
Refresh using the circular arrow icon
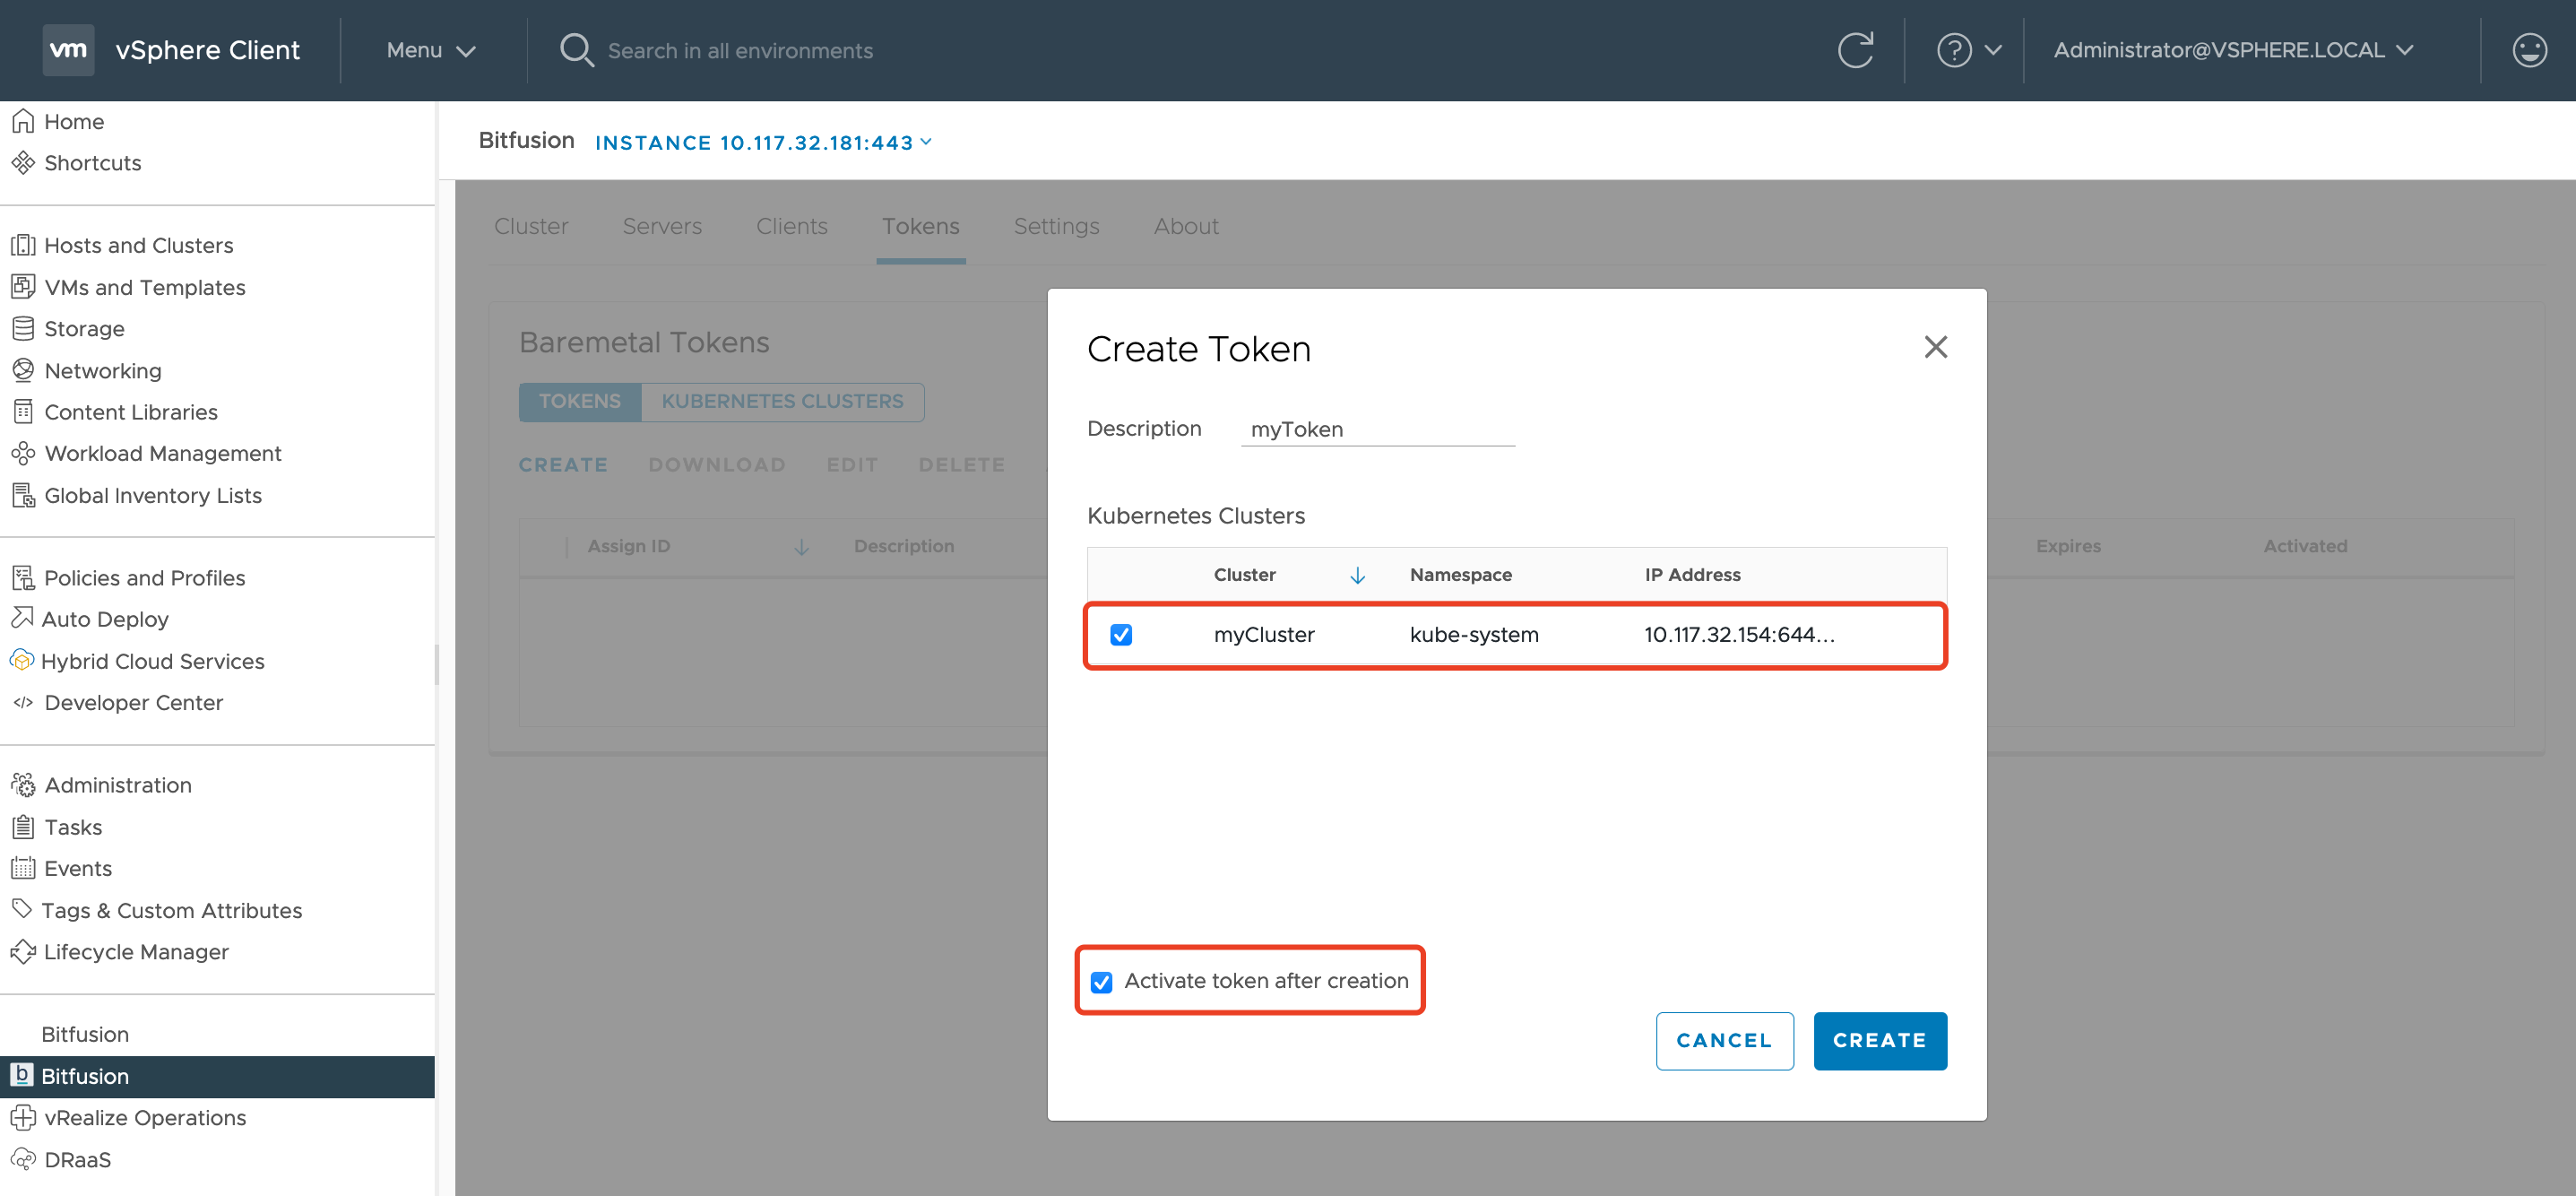tap(1855, 50)
